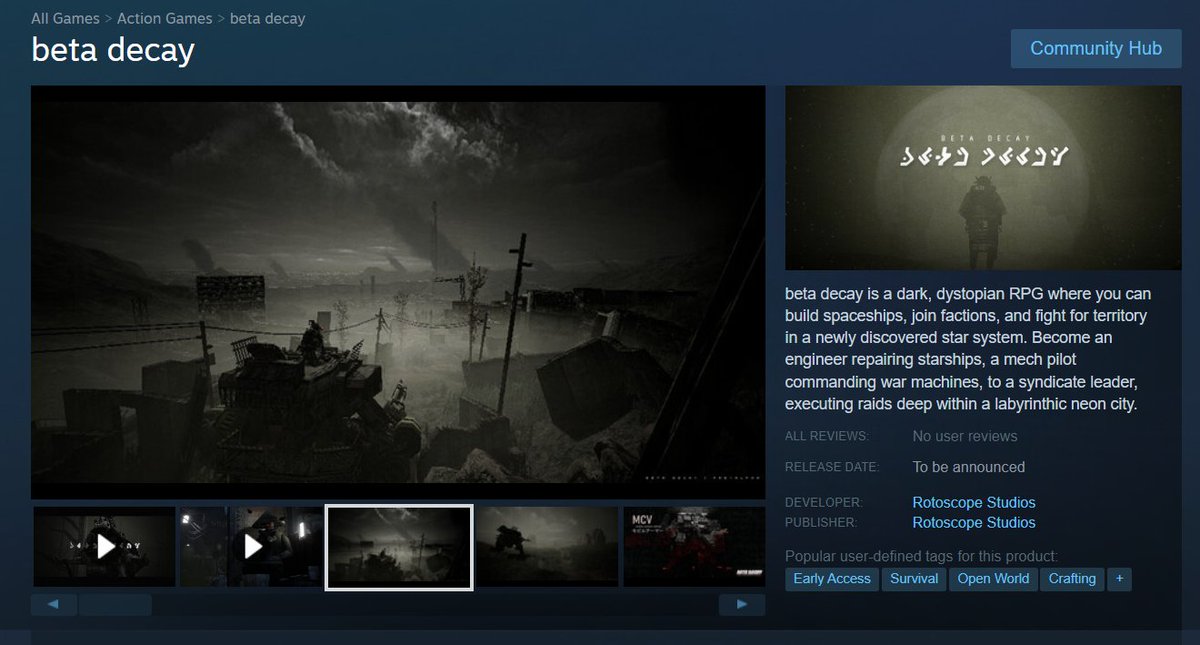Click the 'ALL REVIEWS:' label

[827, 437]
